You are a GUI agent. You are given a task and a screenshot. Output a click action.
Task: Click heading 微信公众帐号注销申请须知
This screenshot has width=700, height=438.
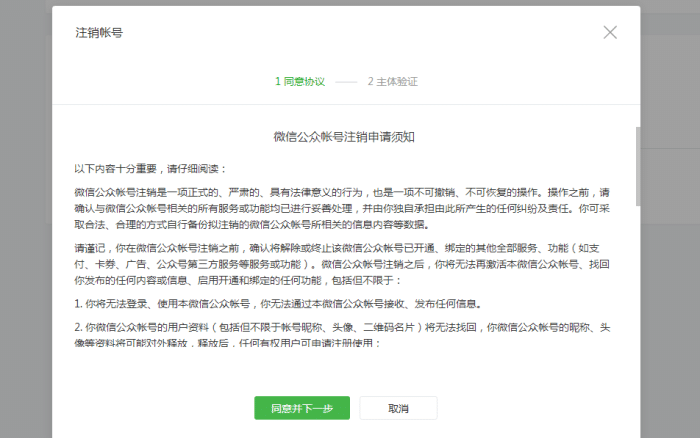click(344, 137)
